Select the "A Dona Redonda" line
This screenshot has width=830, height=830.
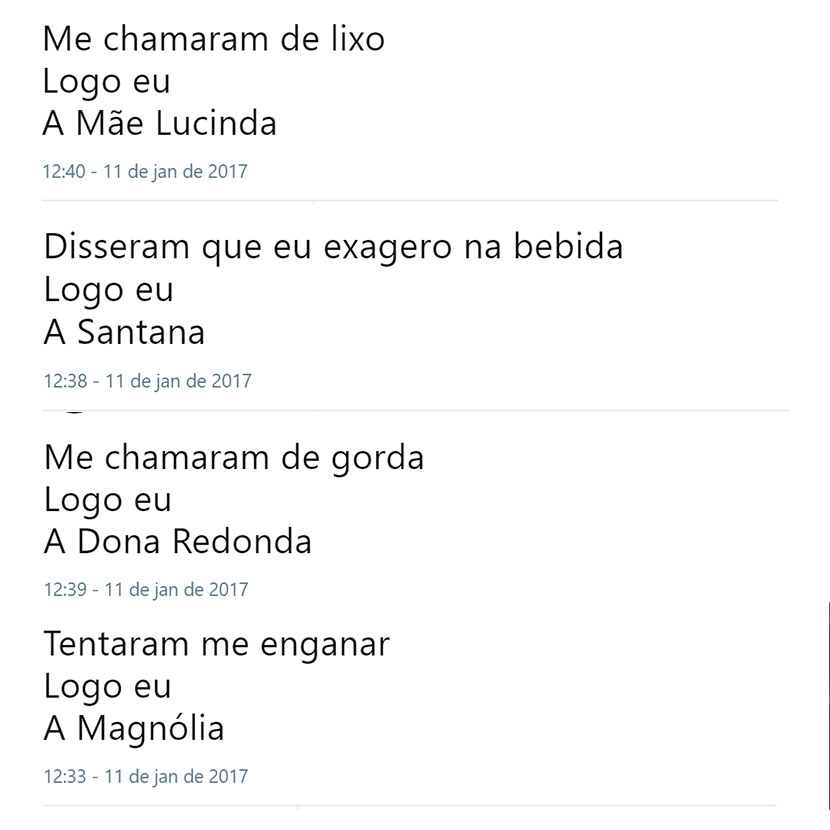point(177,542)
